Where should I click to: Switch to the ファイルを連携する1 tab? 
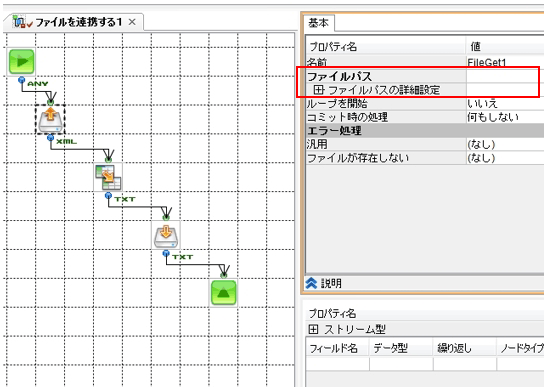(79, 22)
